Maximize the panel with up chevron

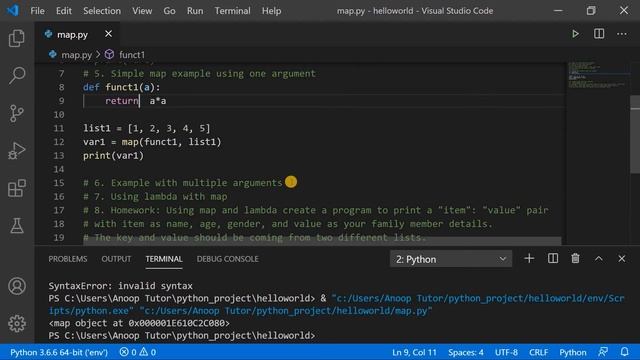(x=599, y=258)
